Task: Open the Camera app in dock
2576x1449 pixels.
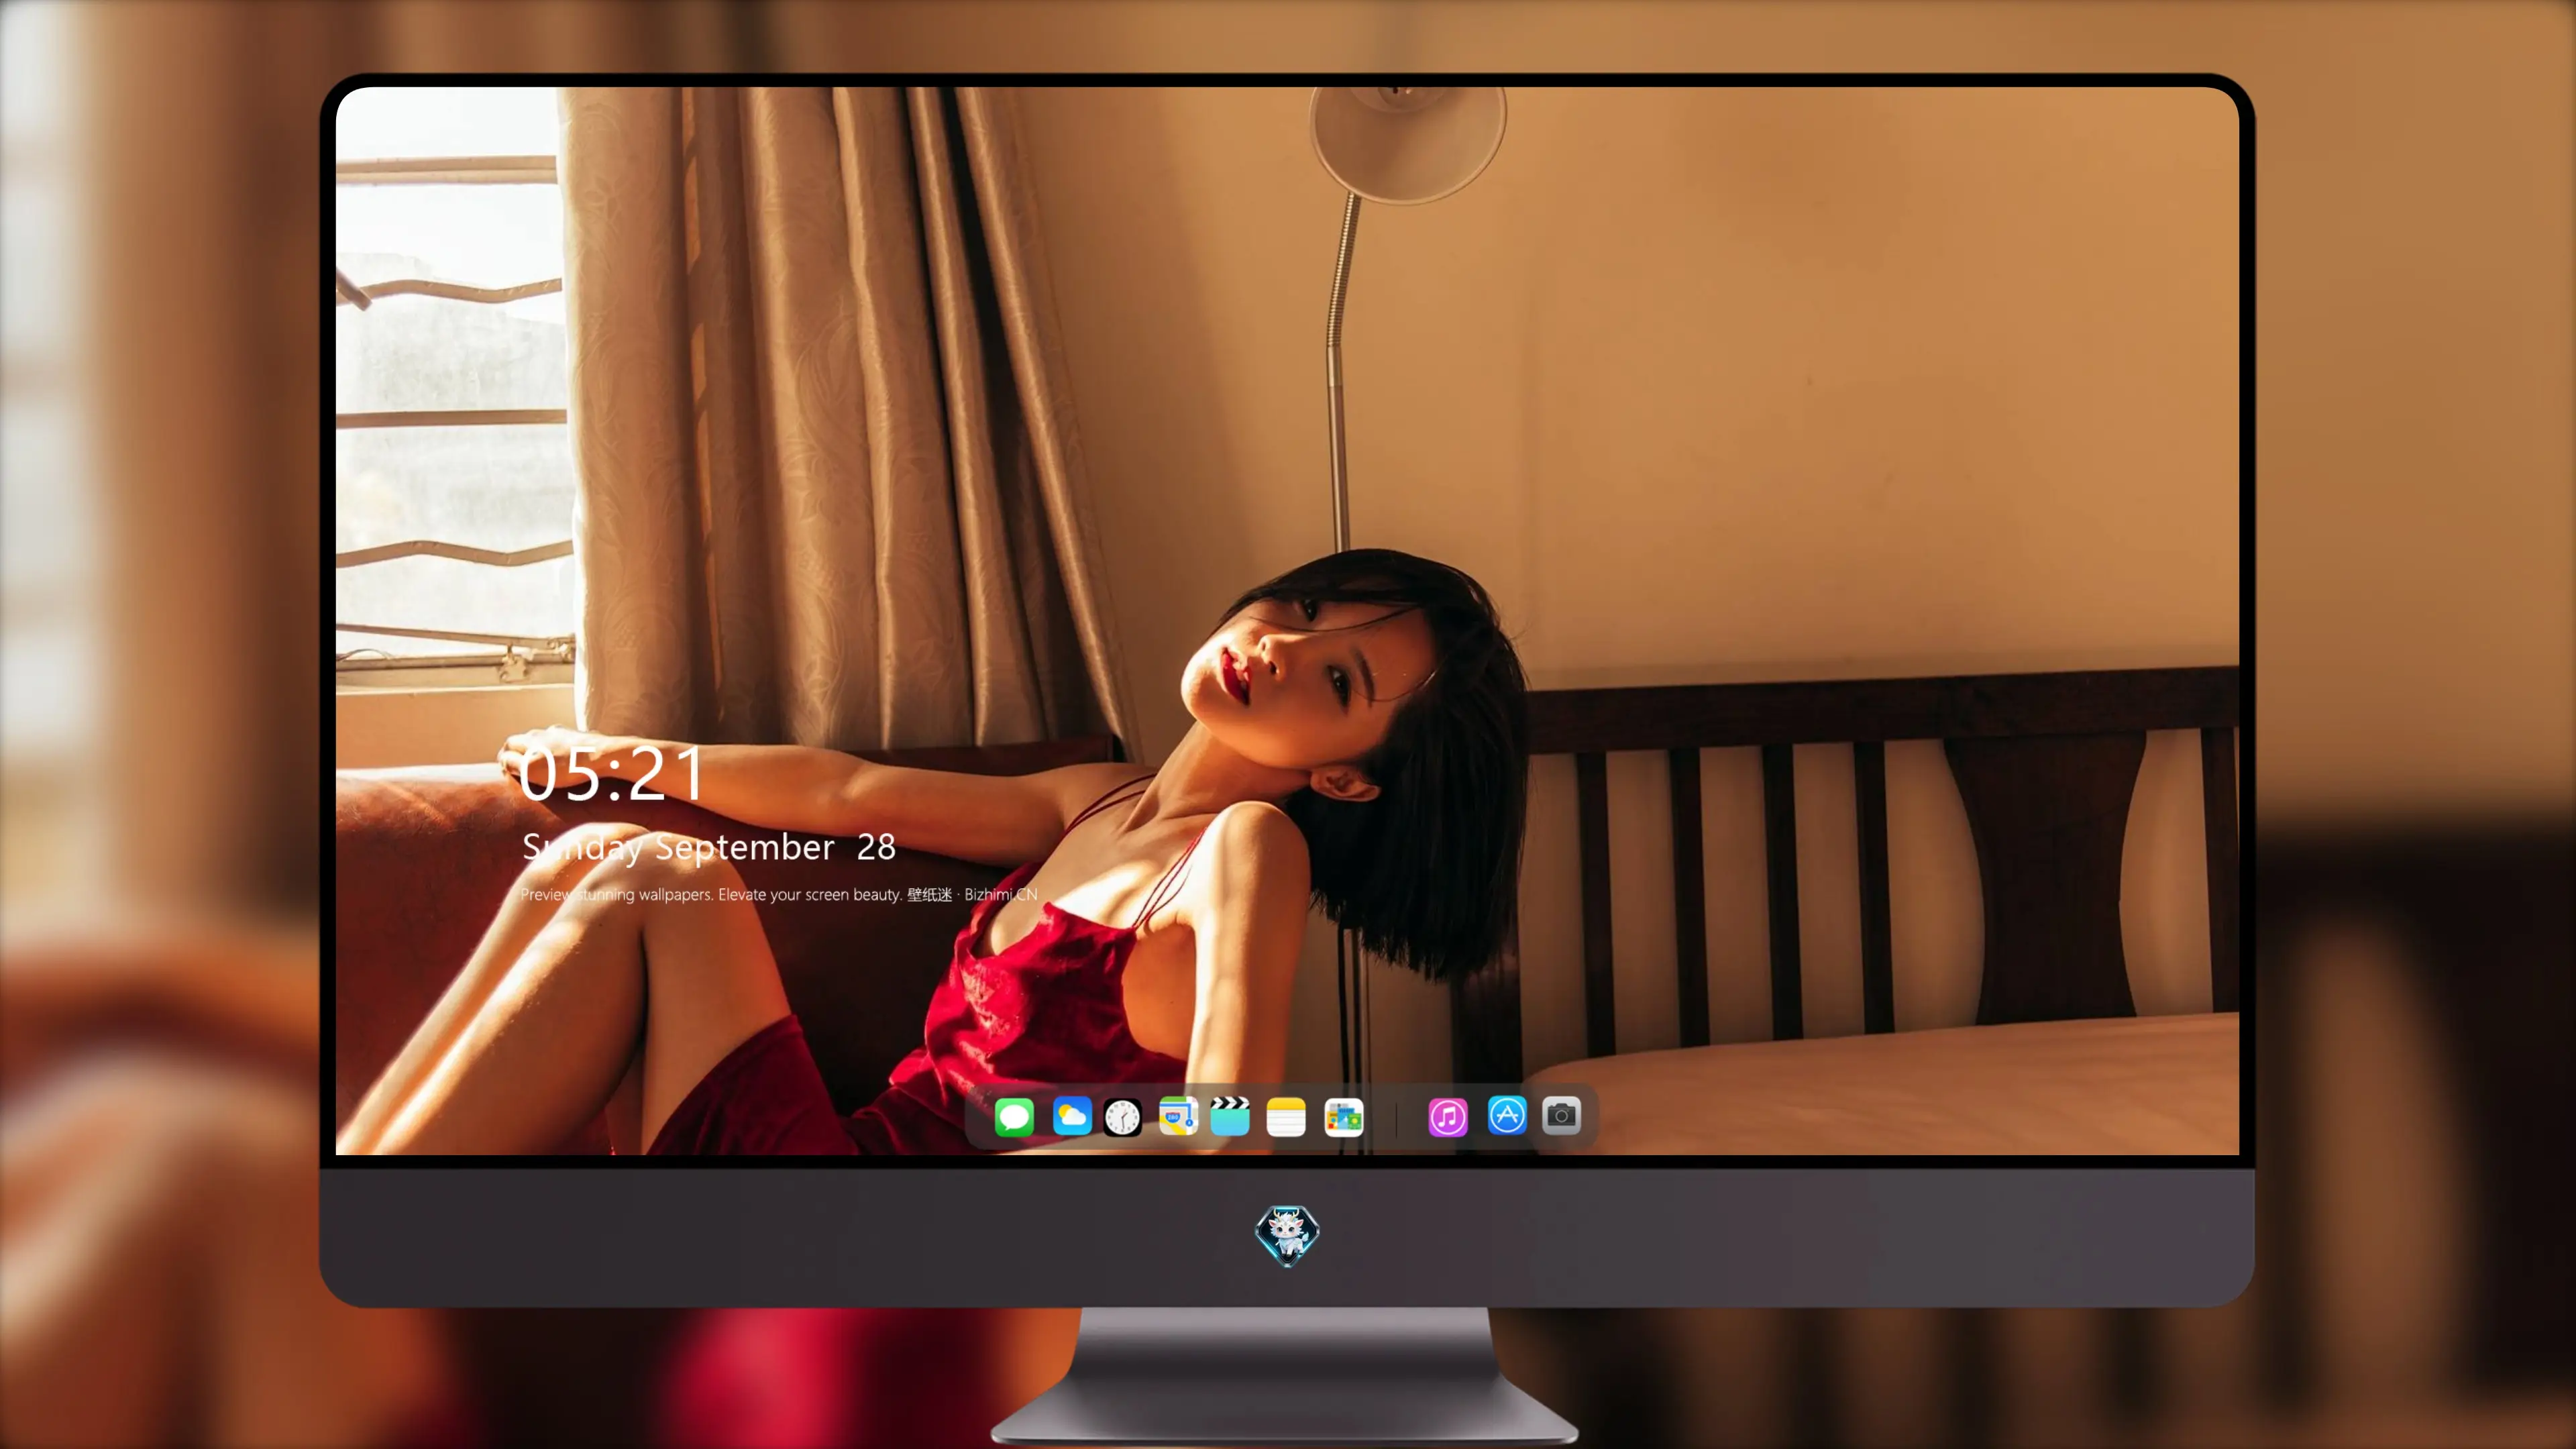Action: pos(1561,1116)
